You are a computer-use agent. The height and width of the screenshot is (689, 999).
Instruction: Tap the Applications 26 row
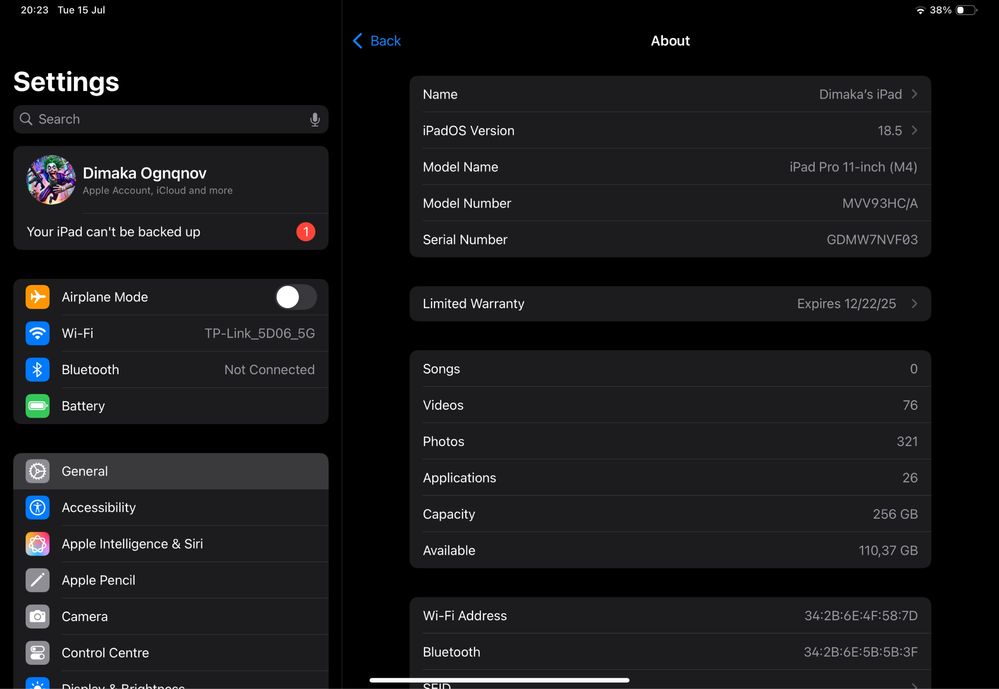click(670, 478)
